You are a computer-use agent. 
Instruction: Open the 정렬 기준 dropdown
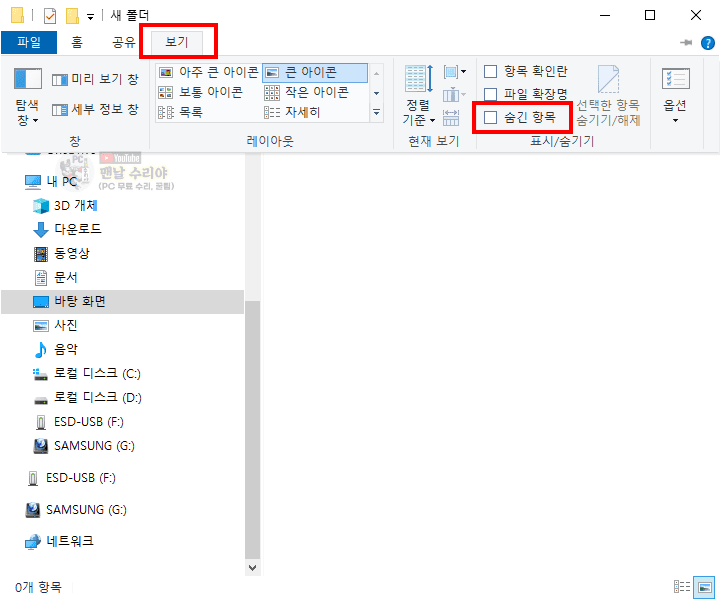tap(418, 95)
